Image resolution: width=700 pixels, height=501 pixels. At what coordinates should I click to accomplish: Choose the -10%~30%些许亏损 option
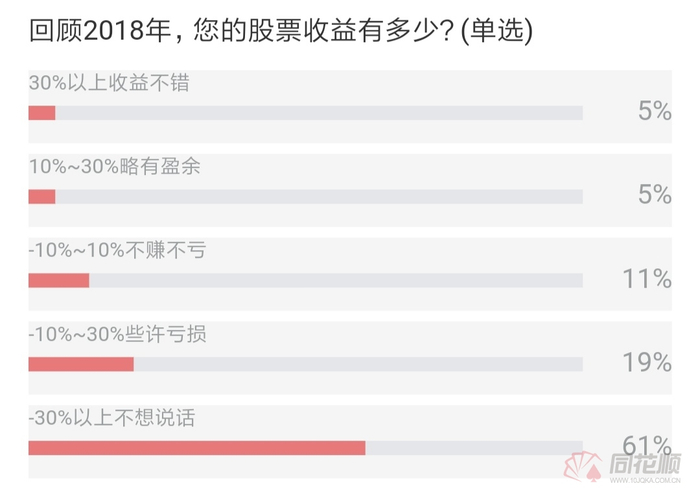click(x=350, y=358)
